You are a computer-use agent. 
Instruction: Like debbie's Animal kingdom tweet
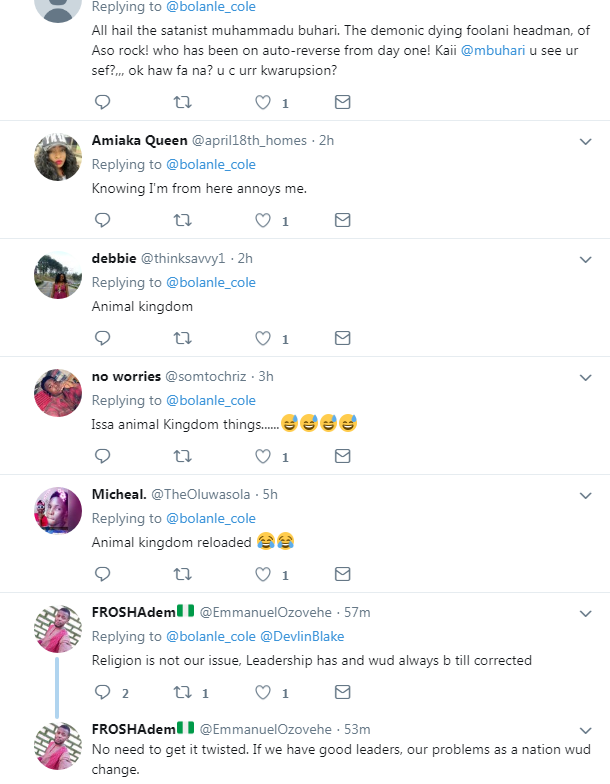point(263,338)
